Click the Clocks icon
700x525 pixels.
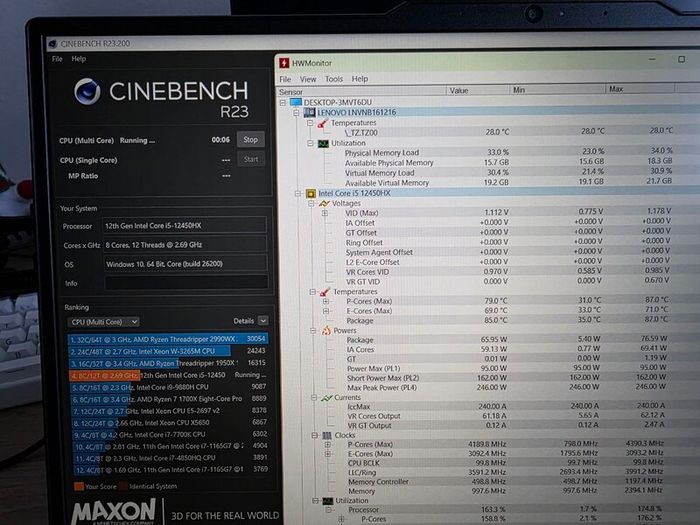[327, 435]
